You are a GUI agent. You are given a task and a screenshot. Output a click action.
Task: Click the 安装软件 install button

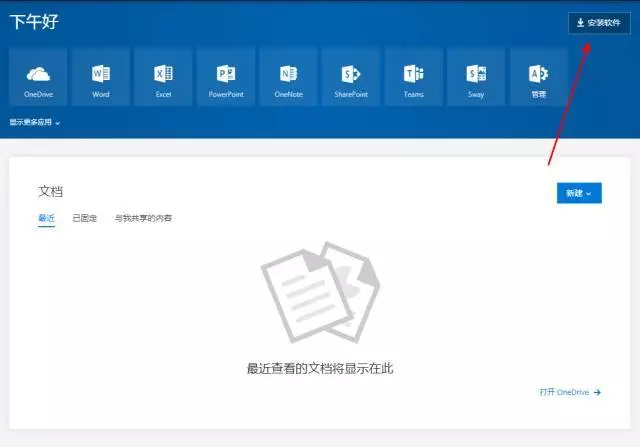pos(599,23)
